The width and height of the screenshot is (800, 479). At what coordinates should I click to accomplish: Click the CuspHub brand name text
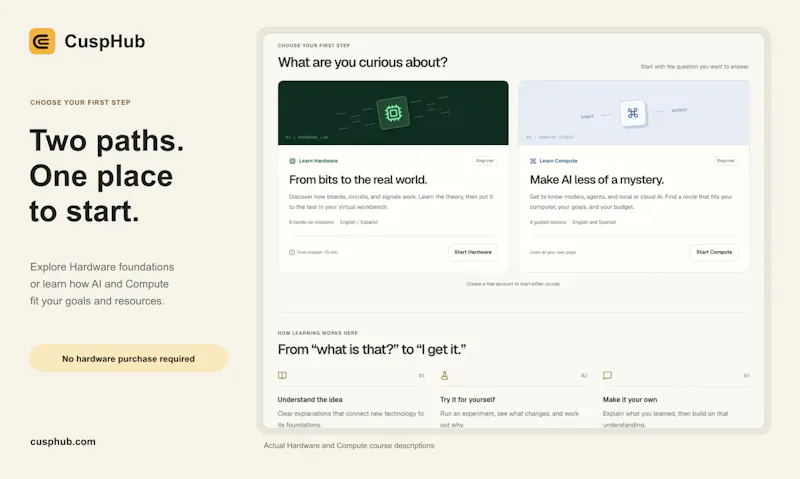[105, 41]
